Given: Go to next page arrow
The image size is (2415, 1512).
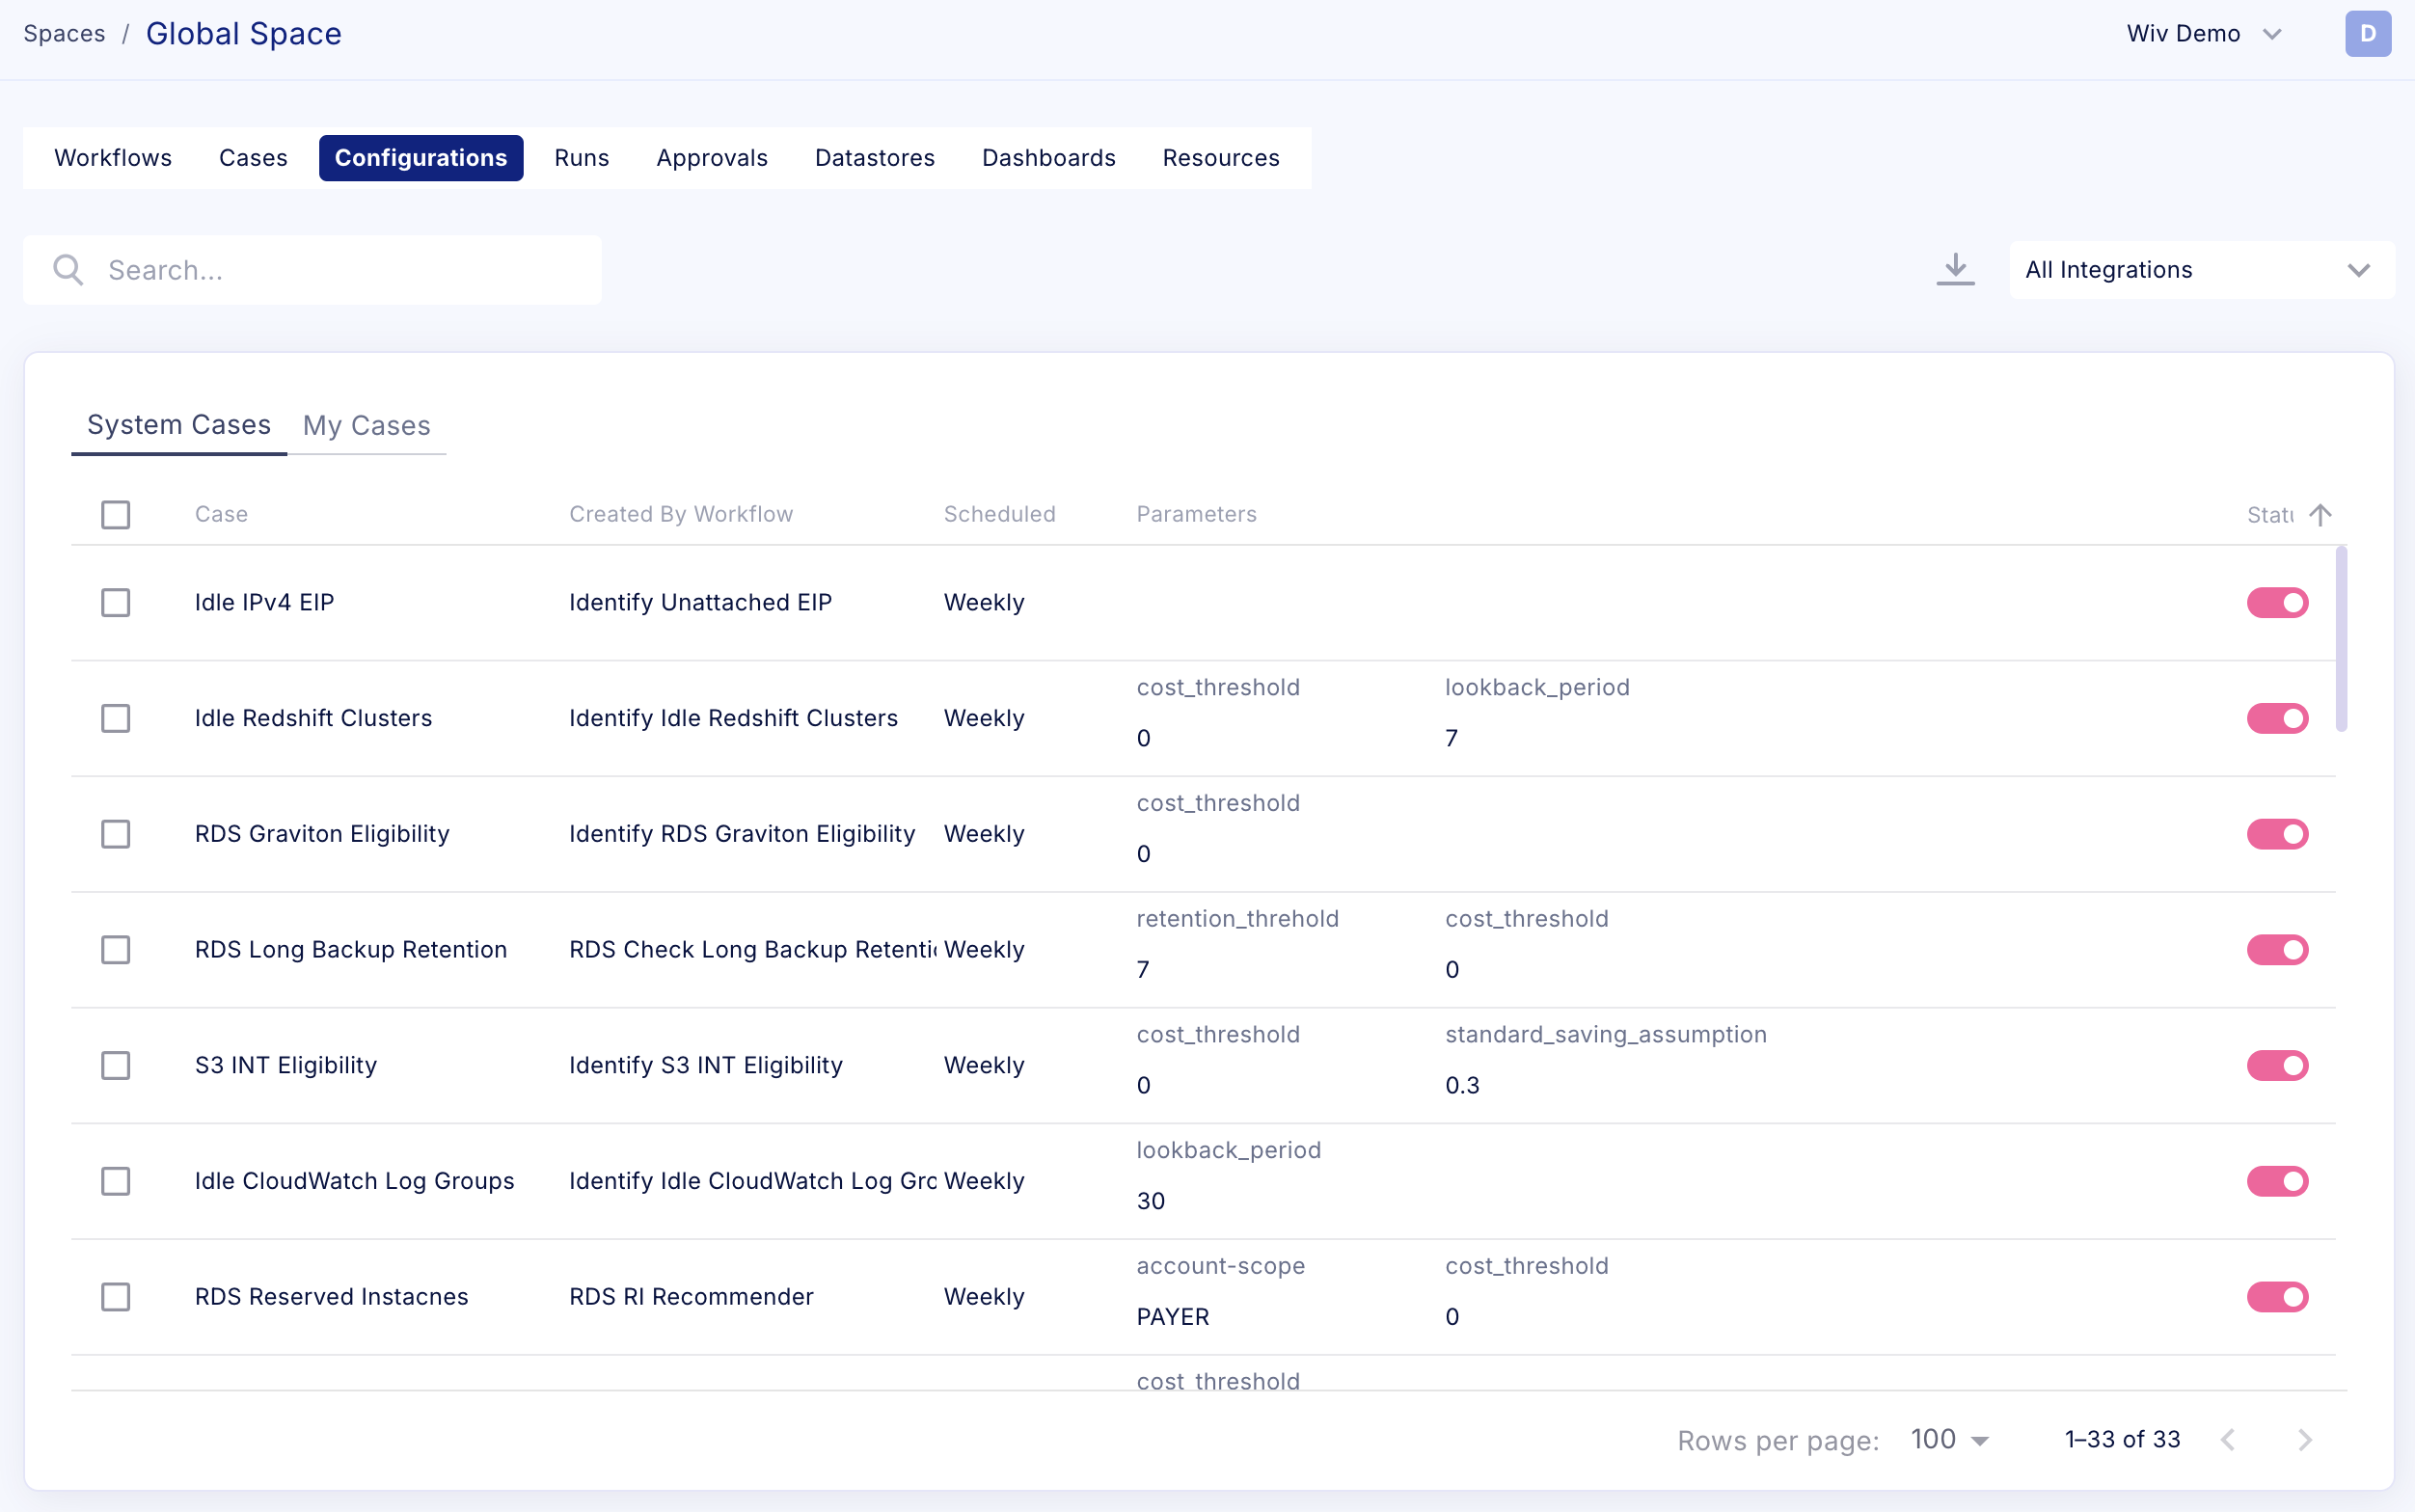Looking at the screenshot, I should (2305, 1440).
